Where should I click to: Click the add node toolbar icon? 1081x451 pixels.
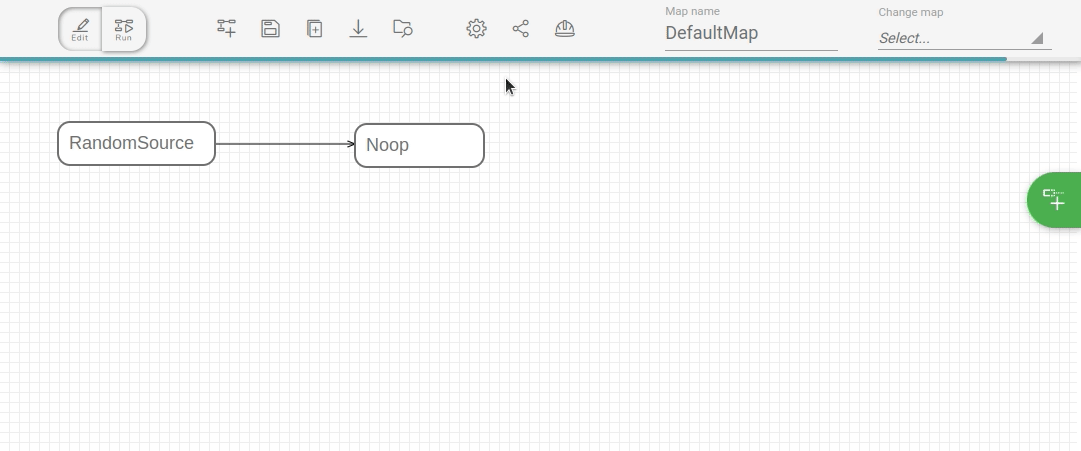pyautogui.click(x=226, y=28)
